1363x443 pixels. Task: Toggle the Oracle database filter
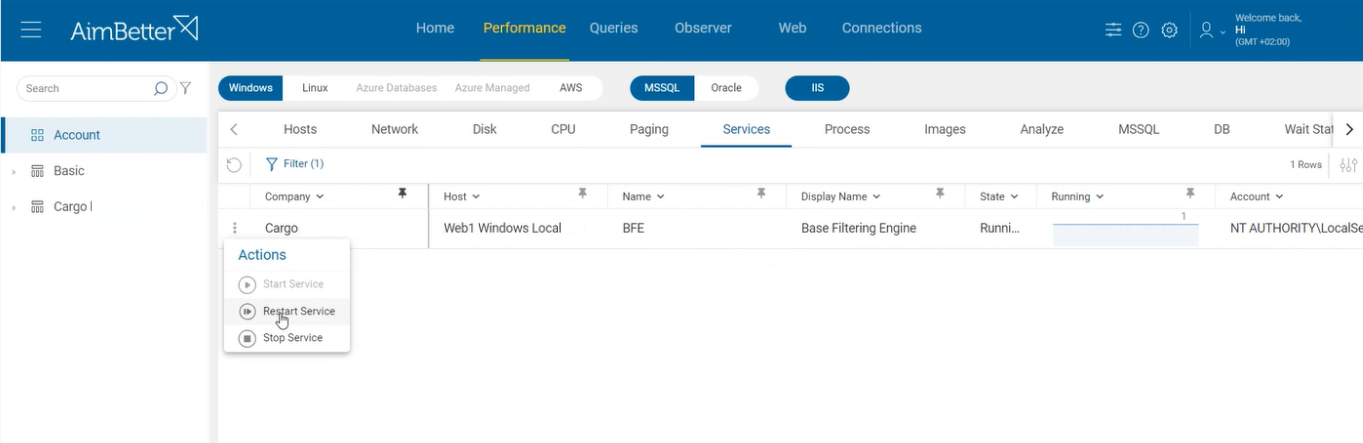pos(726,88)
